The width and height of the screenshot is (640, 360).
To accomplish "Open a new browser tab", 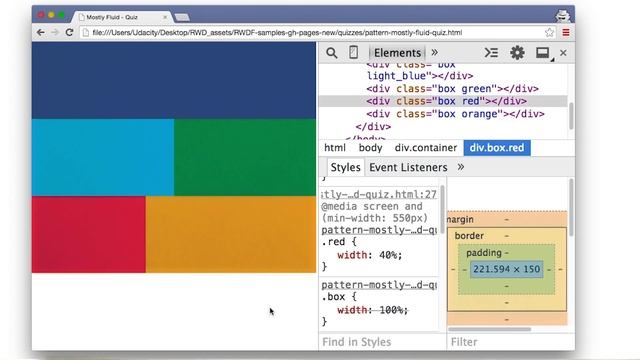I will pyautogui.click(x=182, y=17).
